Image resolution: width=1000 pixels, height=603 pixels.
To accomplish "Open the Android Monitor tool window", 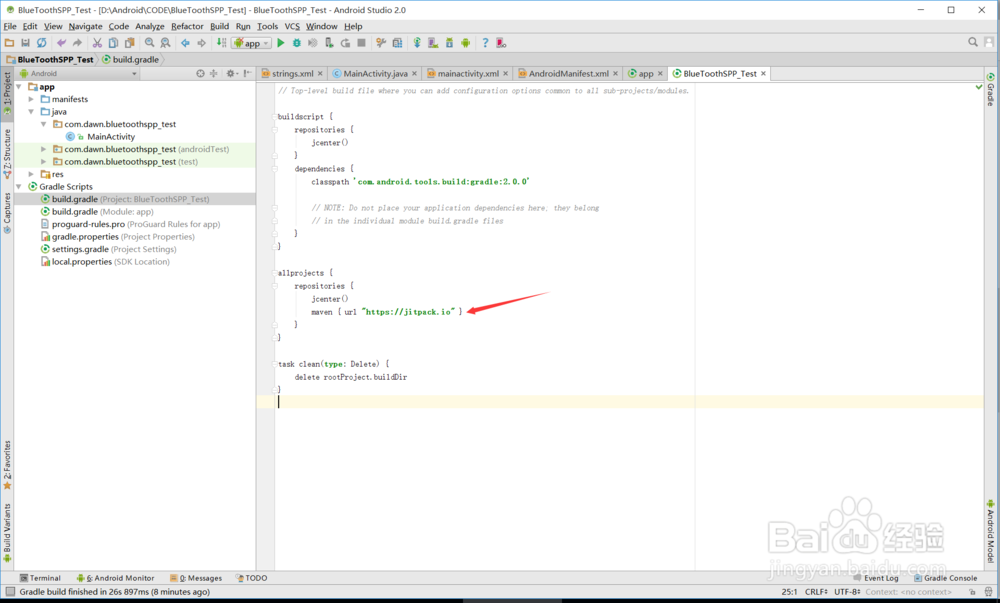I will pyautogui.click(x=115, y=578).
